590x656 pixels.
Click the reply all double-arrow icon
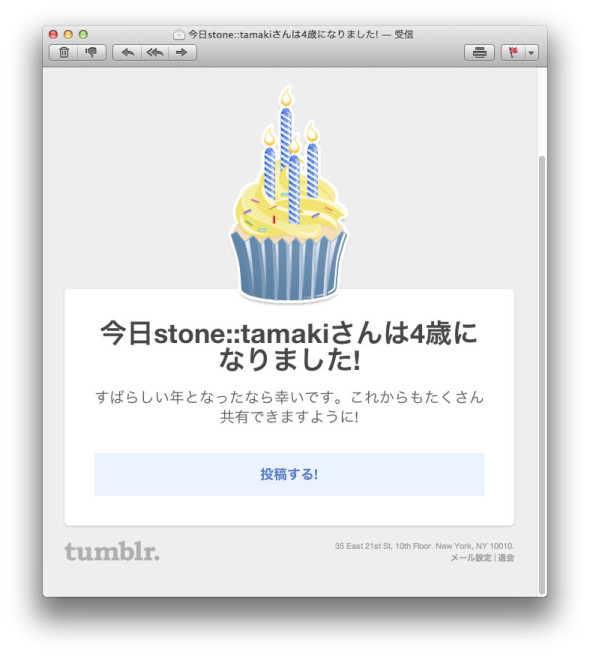[155, 53]
